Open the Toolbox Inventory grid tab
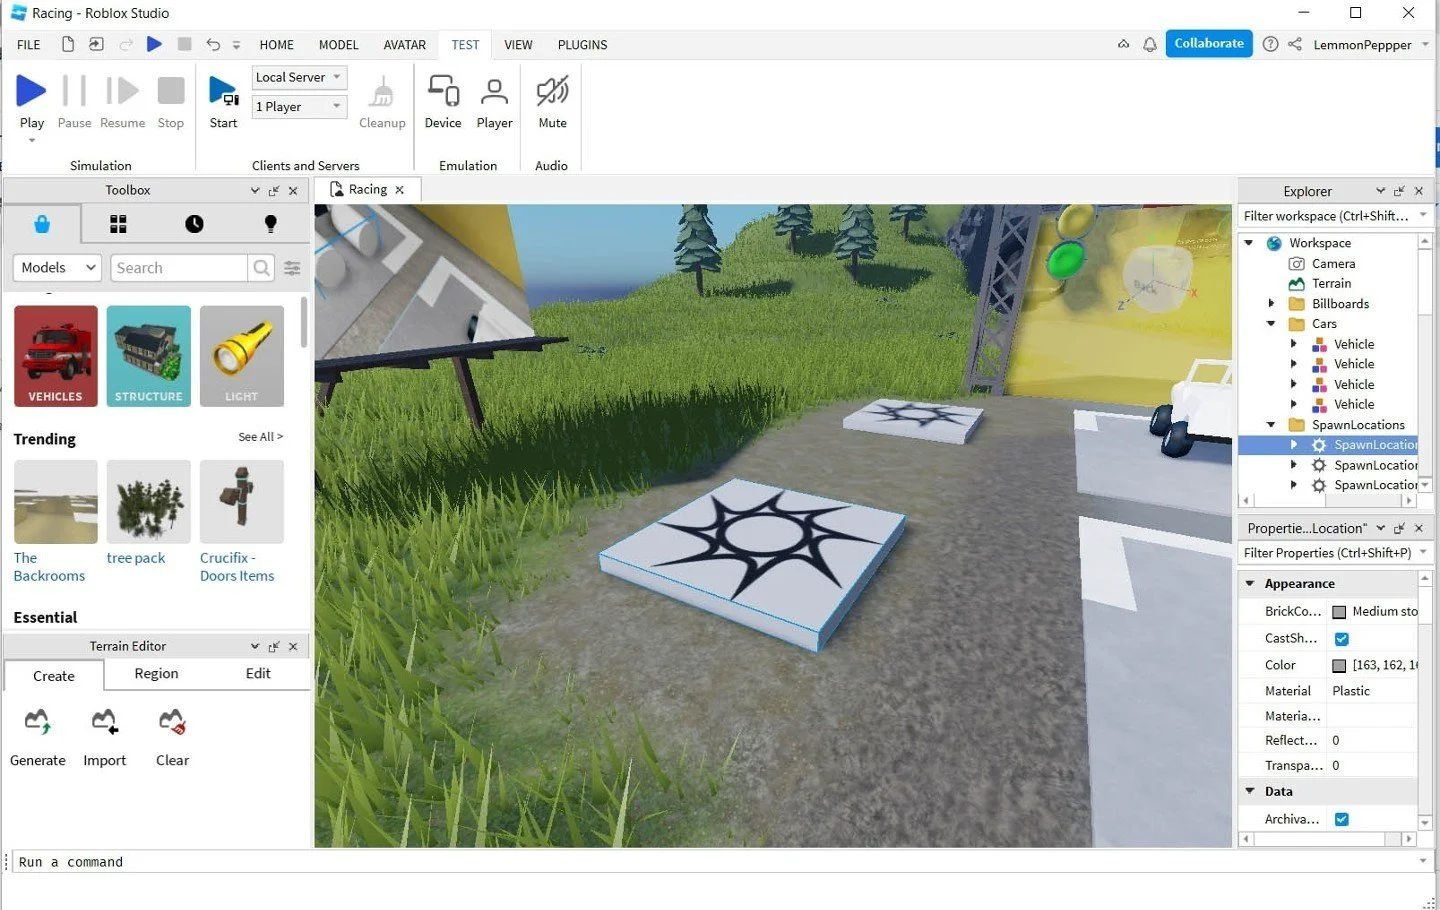Viewport: 1440px width, 910px height. coord(118,224)
